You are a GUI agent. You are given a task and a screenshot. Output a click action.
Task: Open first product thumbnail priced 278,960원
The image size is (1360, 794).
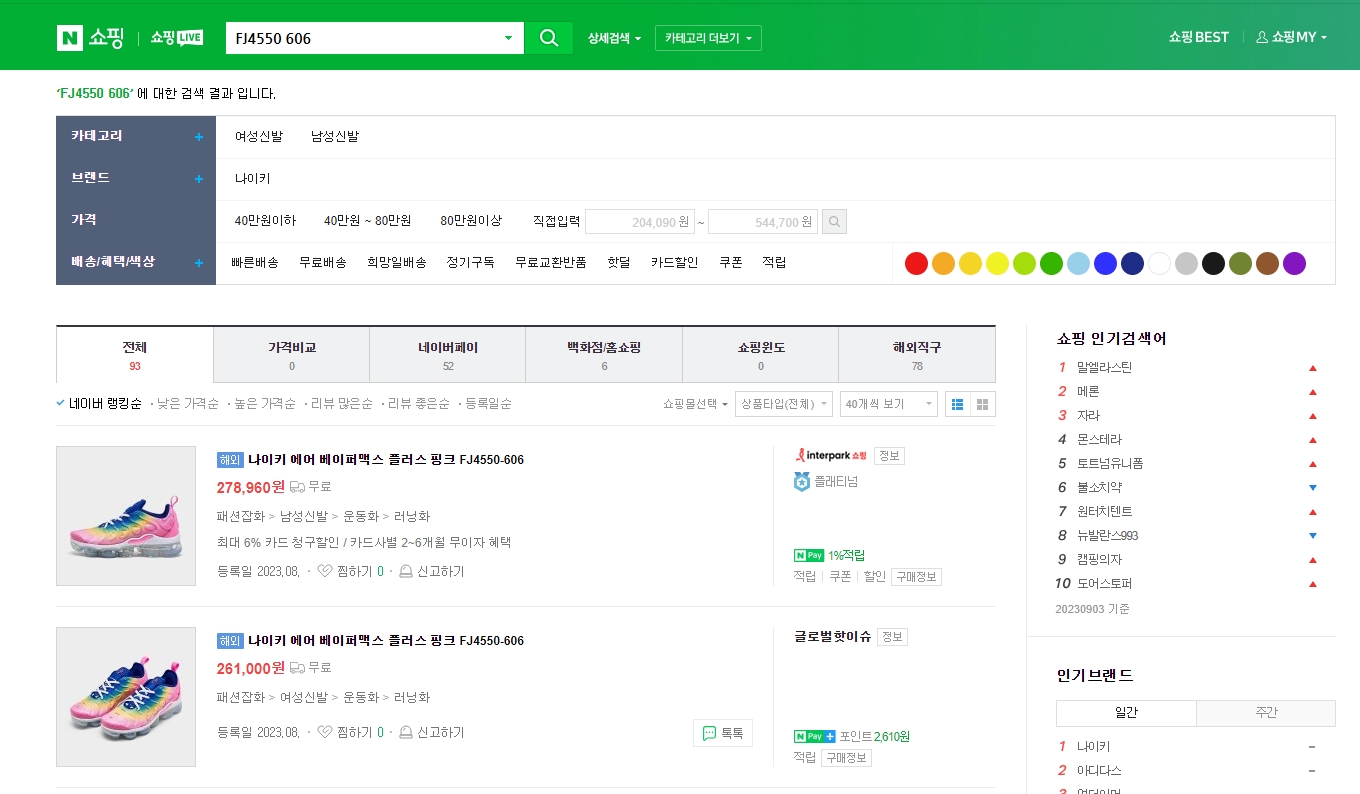point(126,516)
